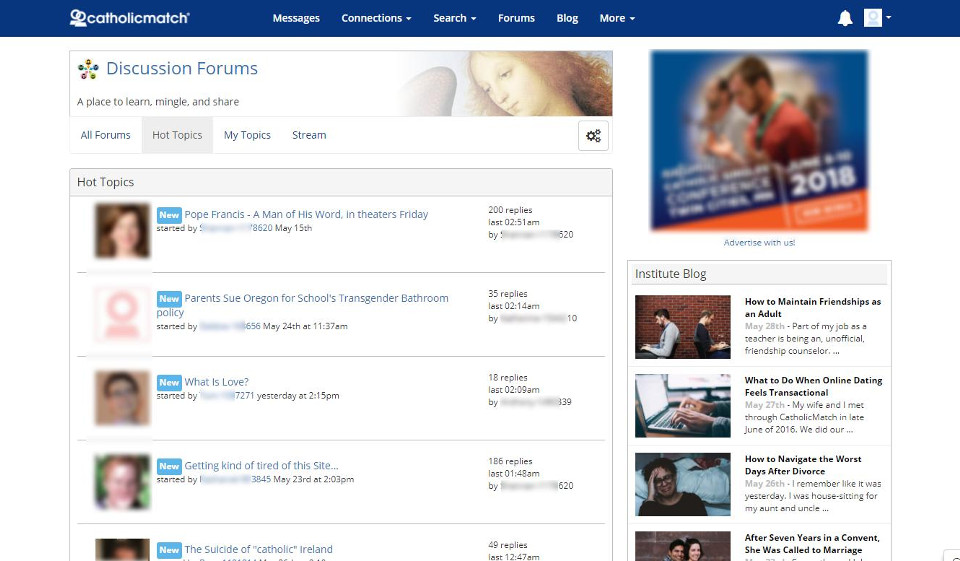960x561 pixels.
Task: Click New badge beside Pope Francis topic
Action: (x=169, y=214)
